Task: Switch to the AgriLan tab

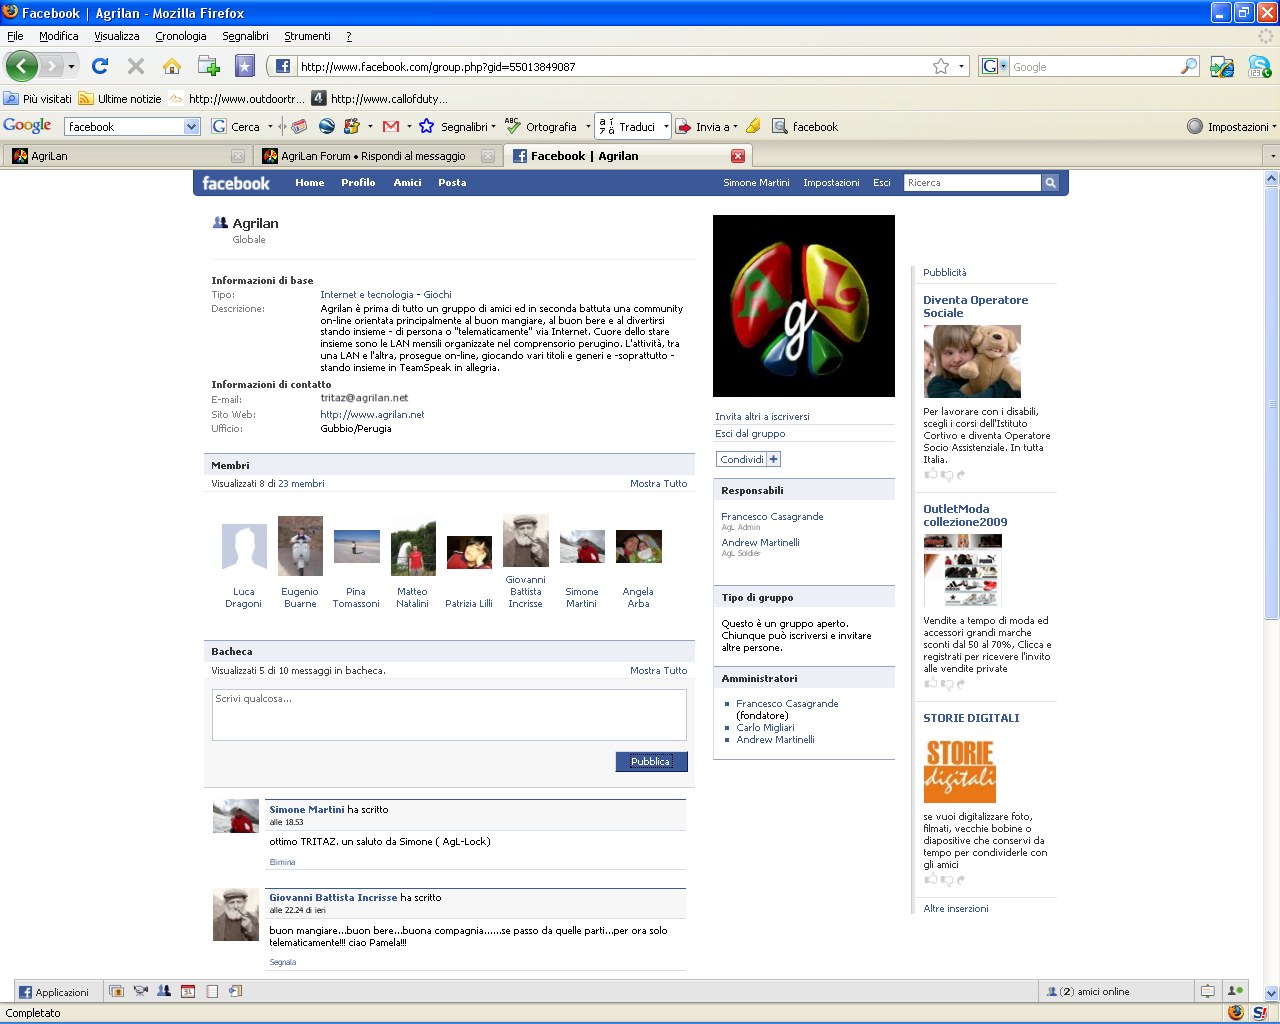Action: pyautogui.click(x=127, y=156)
